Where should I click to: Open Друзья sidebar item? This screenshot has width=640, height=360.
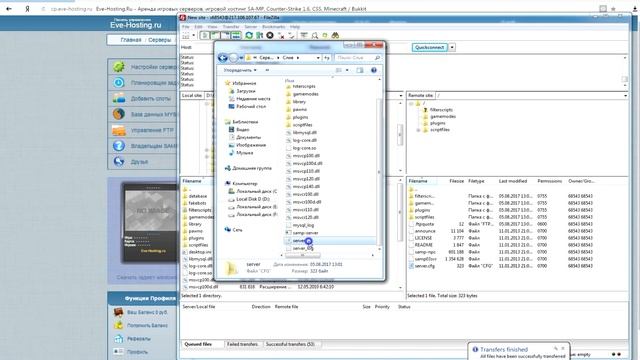coord(143,162)
